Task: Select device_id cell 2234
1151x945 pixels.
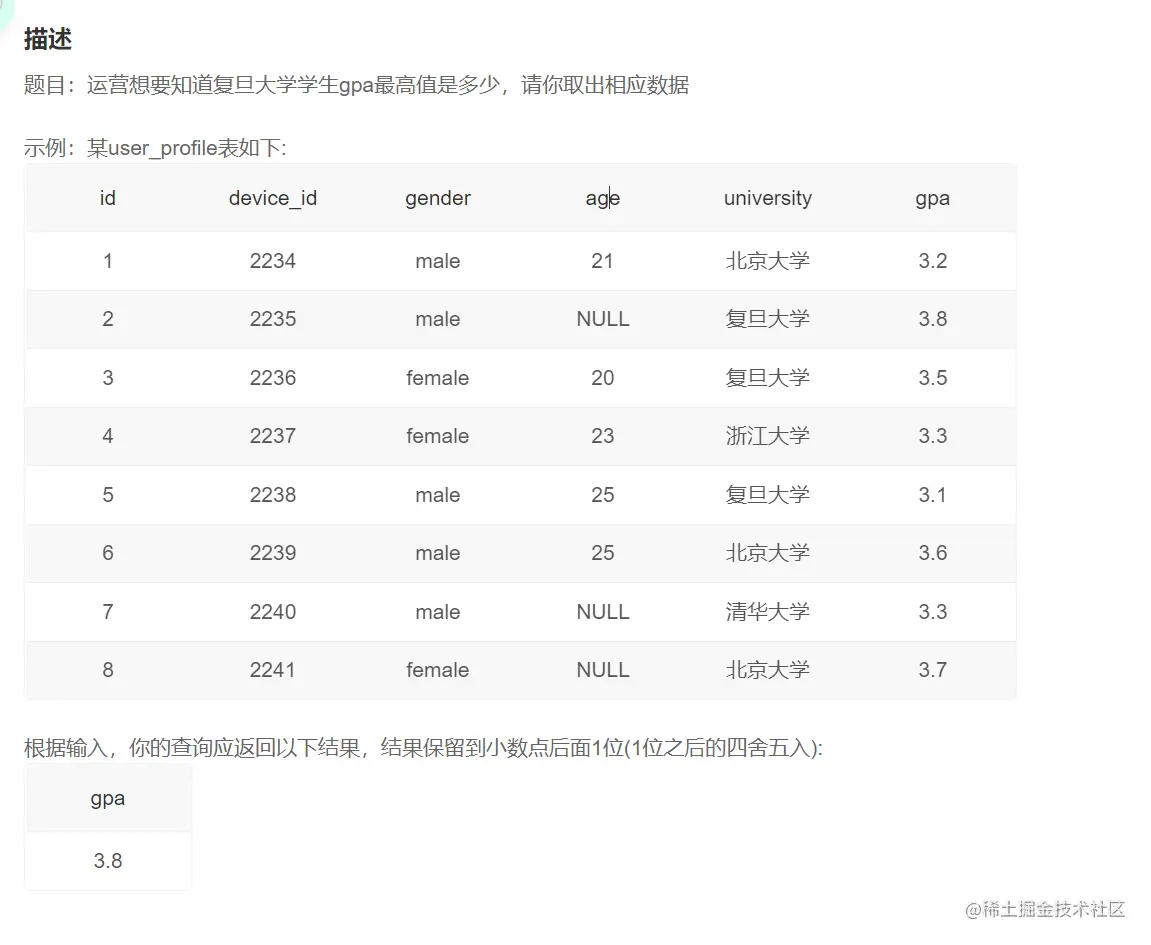Action: [x=273, y=261]
